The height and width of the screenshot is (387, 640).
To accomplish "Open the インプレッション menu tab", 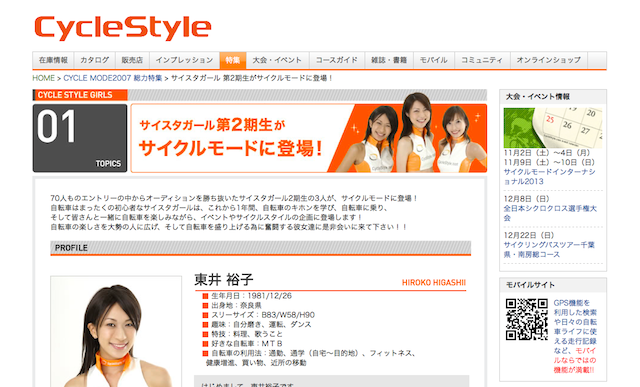I will [184, 60].
